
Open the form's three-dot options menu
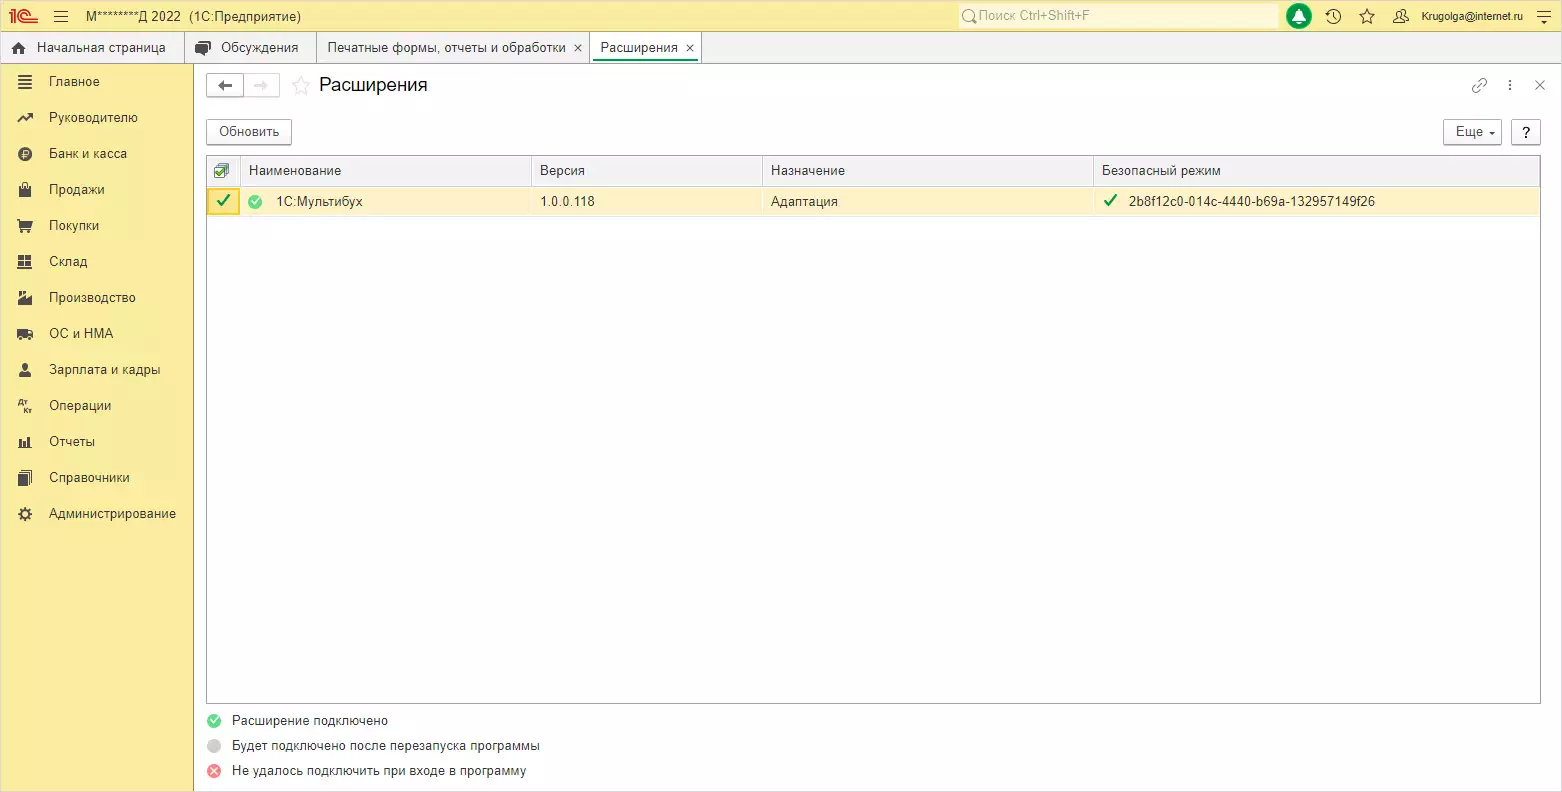pyautogui.click(x=1510, y=86)
